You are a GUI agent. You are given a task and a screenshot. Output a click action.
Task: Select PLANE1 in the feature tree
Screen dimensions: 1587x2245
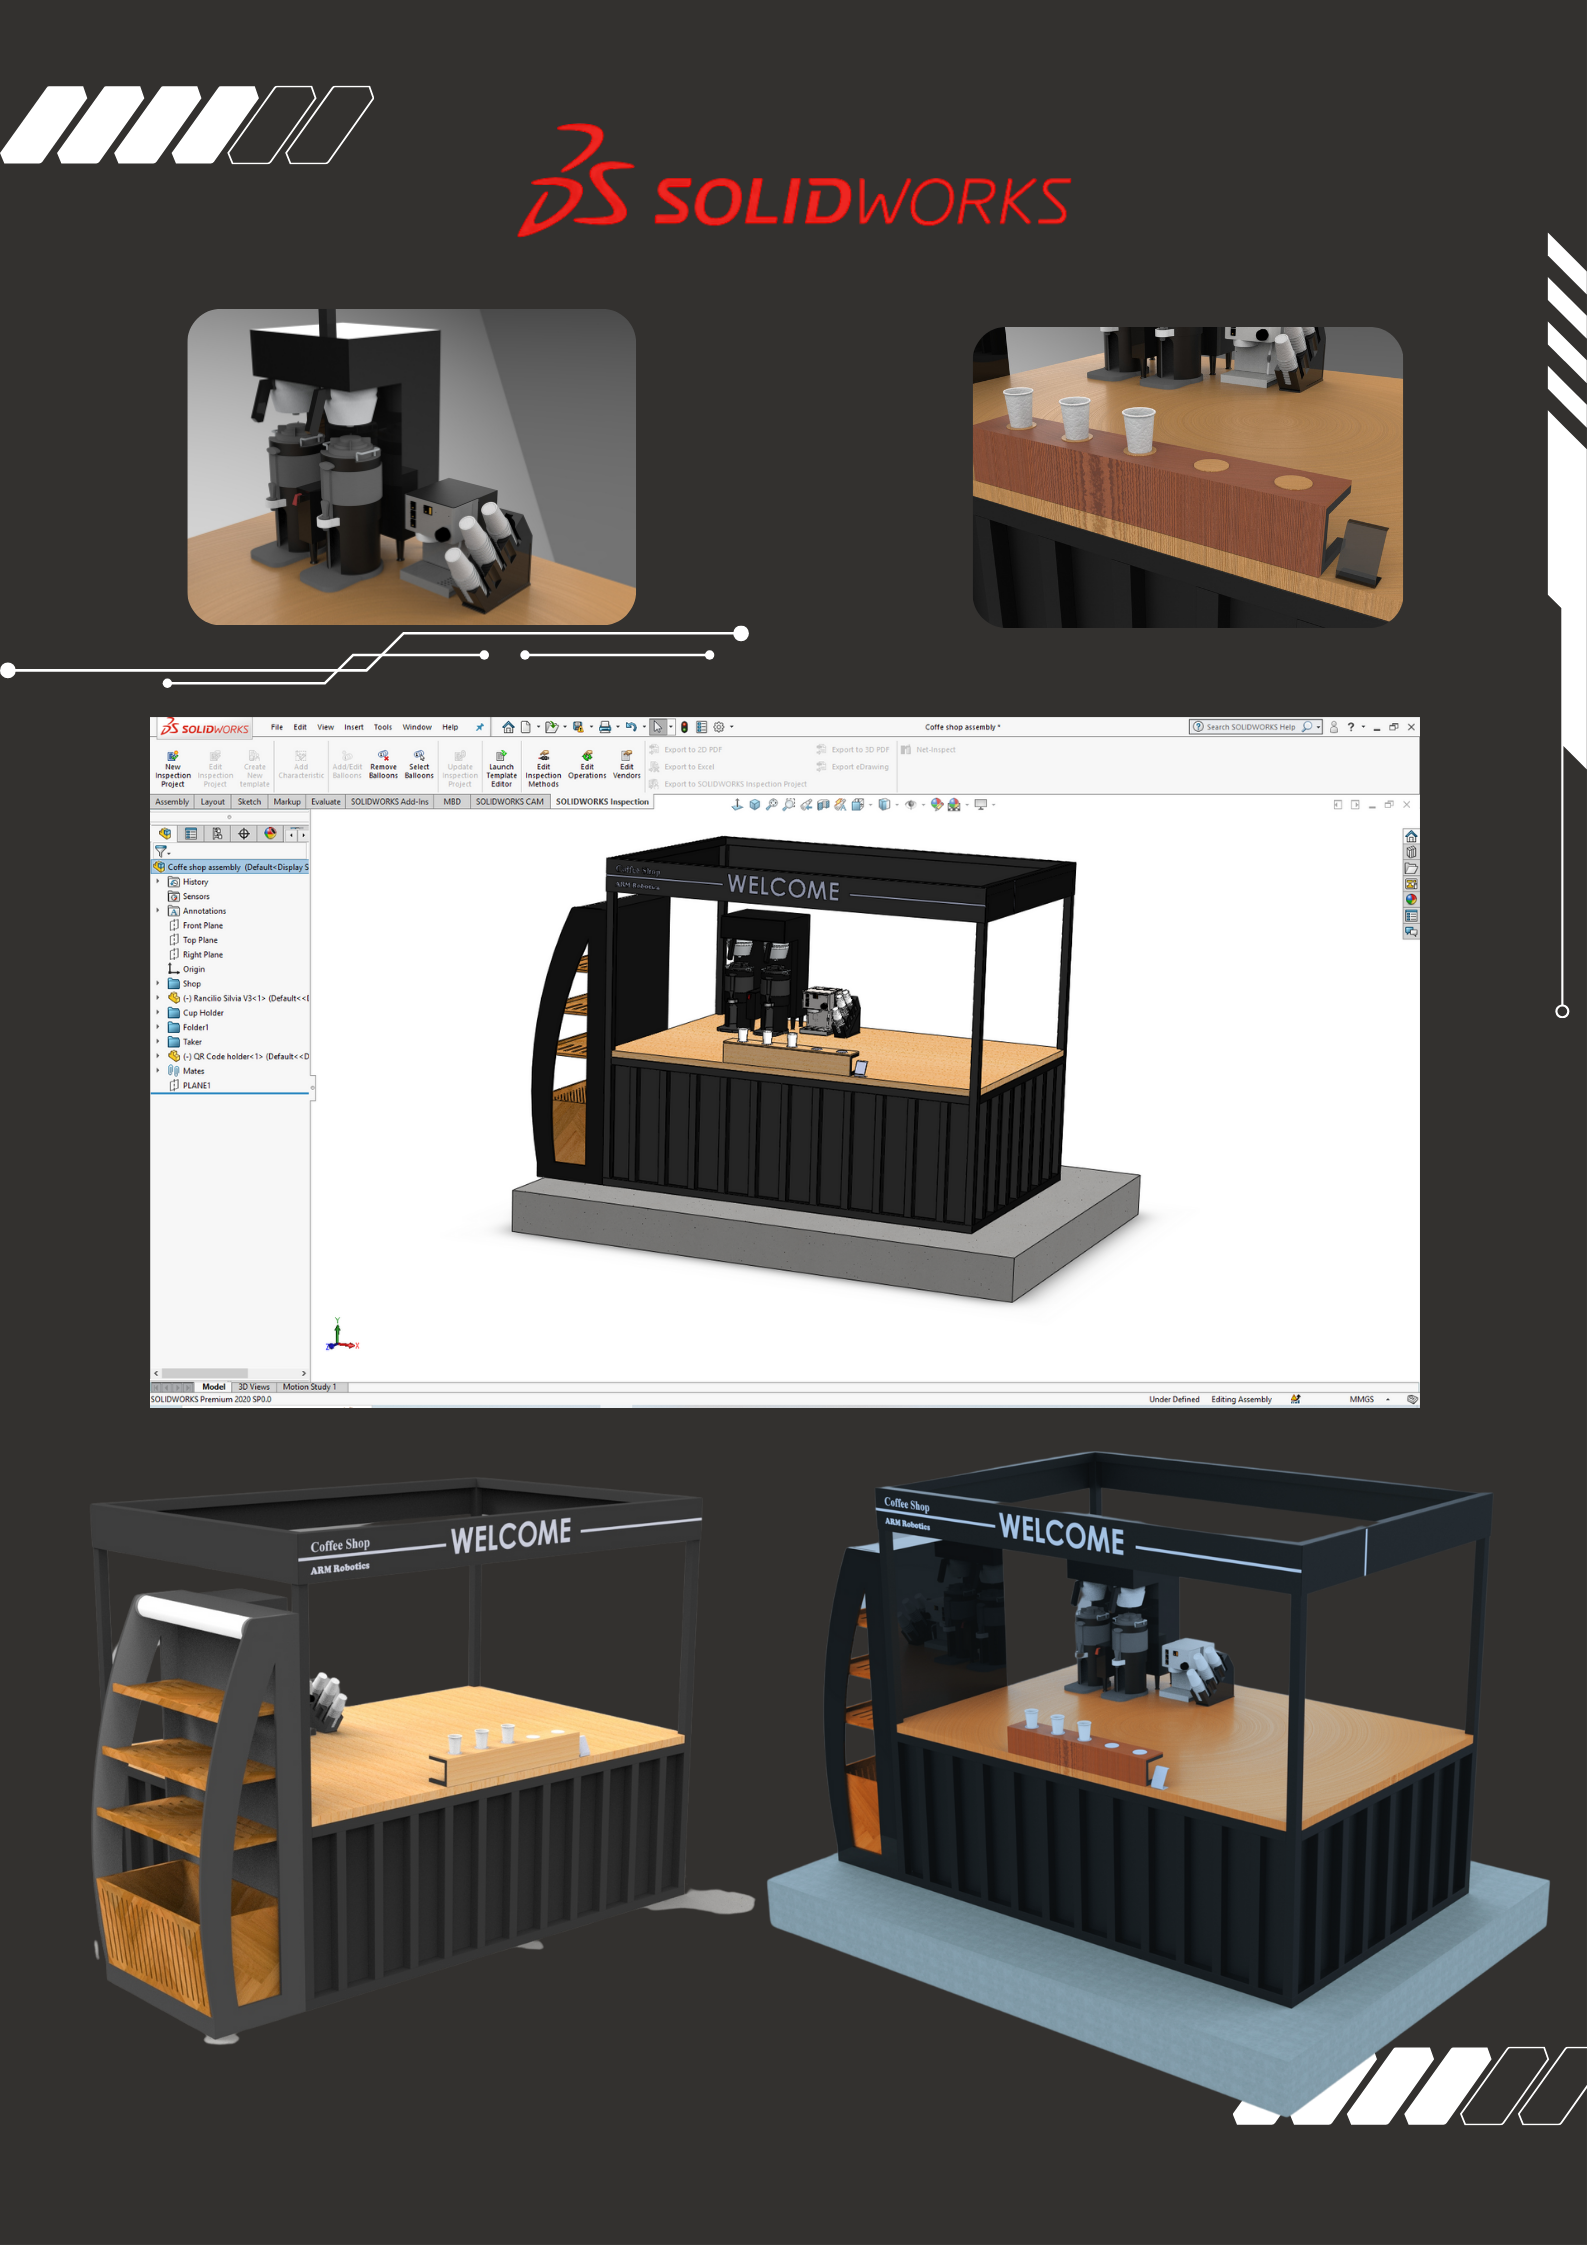(197, 1085)
